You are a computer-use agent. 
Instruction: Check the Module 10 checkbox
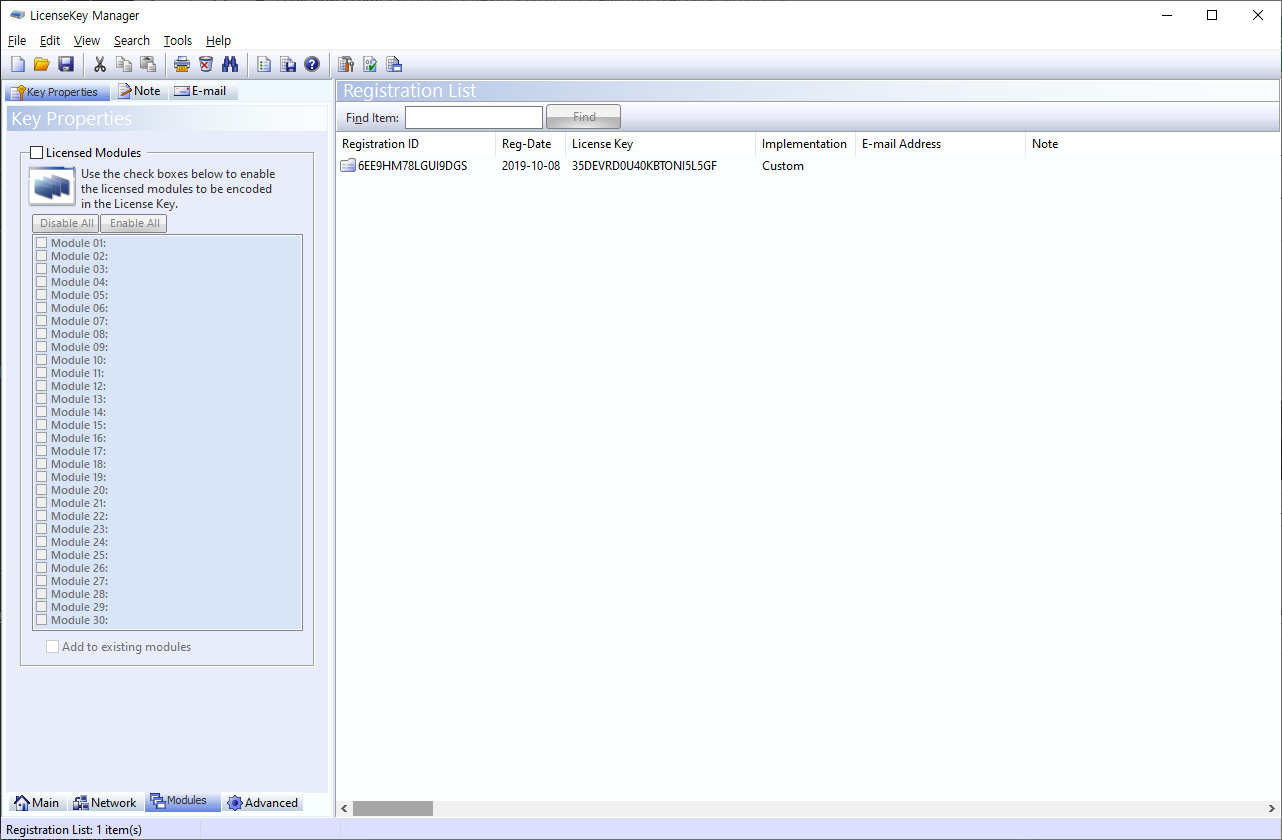(42, 360)
